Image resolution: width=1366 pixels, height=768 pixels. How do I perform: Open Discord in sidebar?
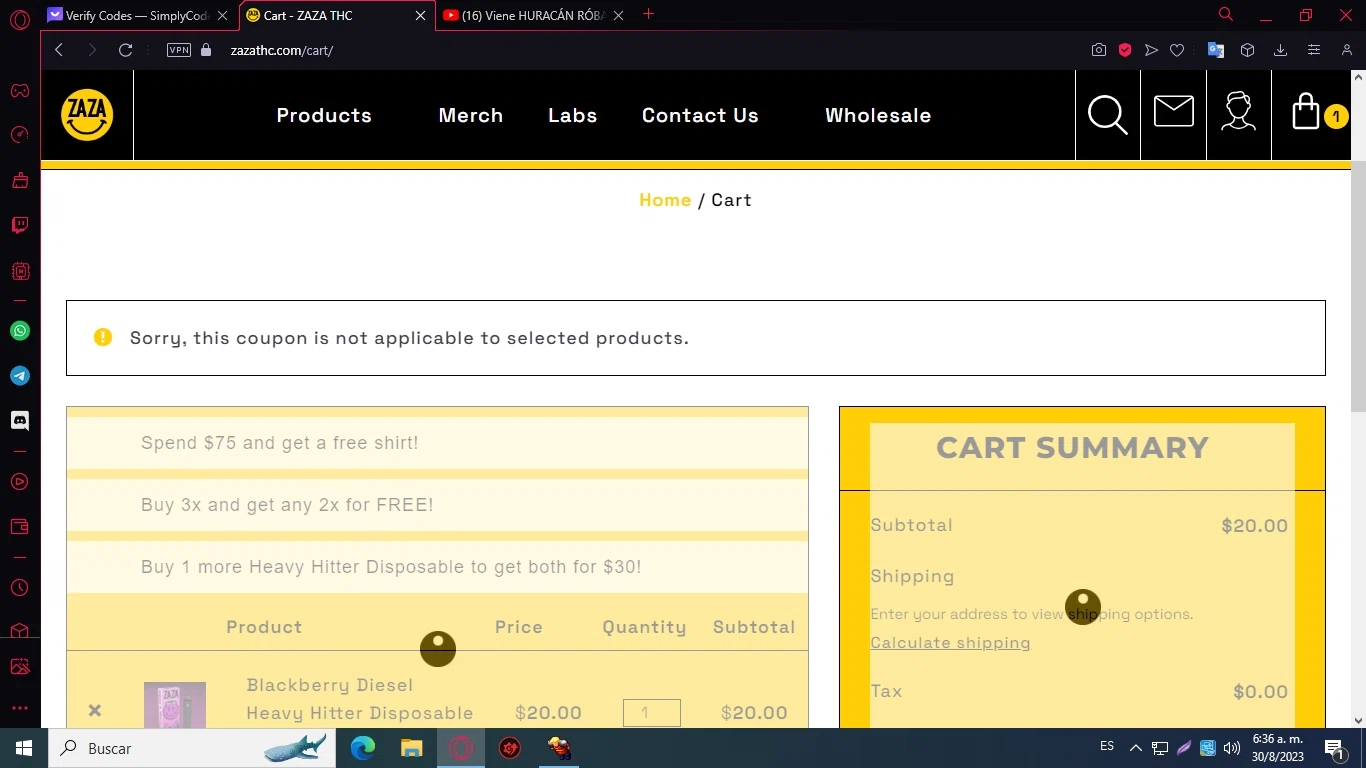click(x=20, y=421)
